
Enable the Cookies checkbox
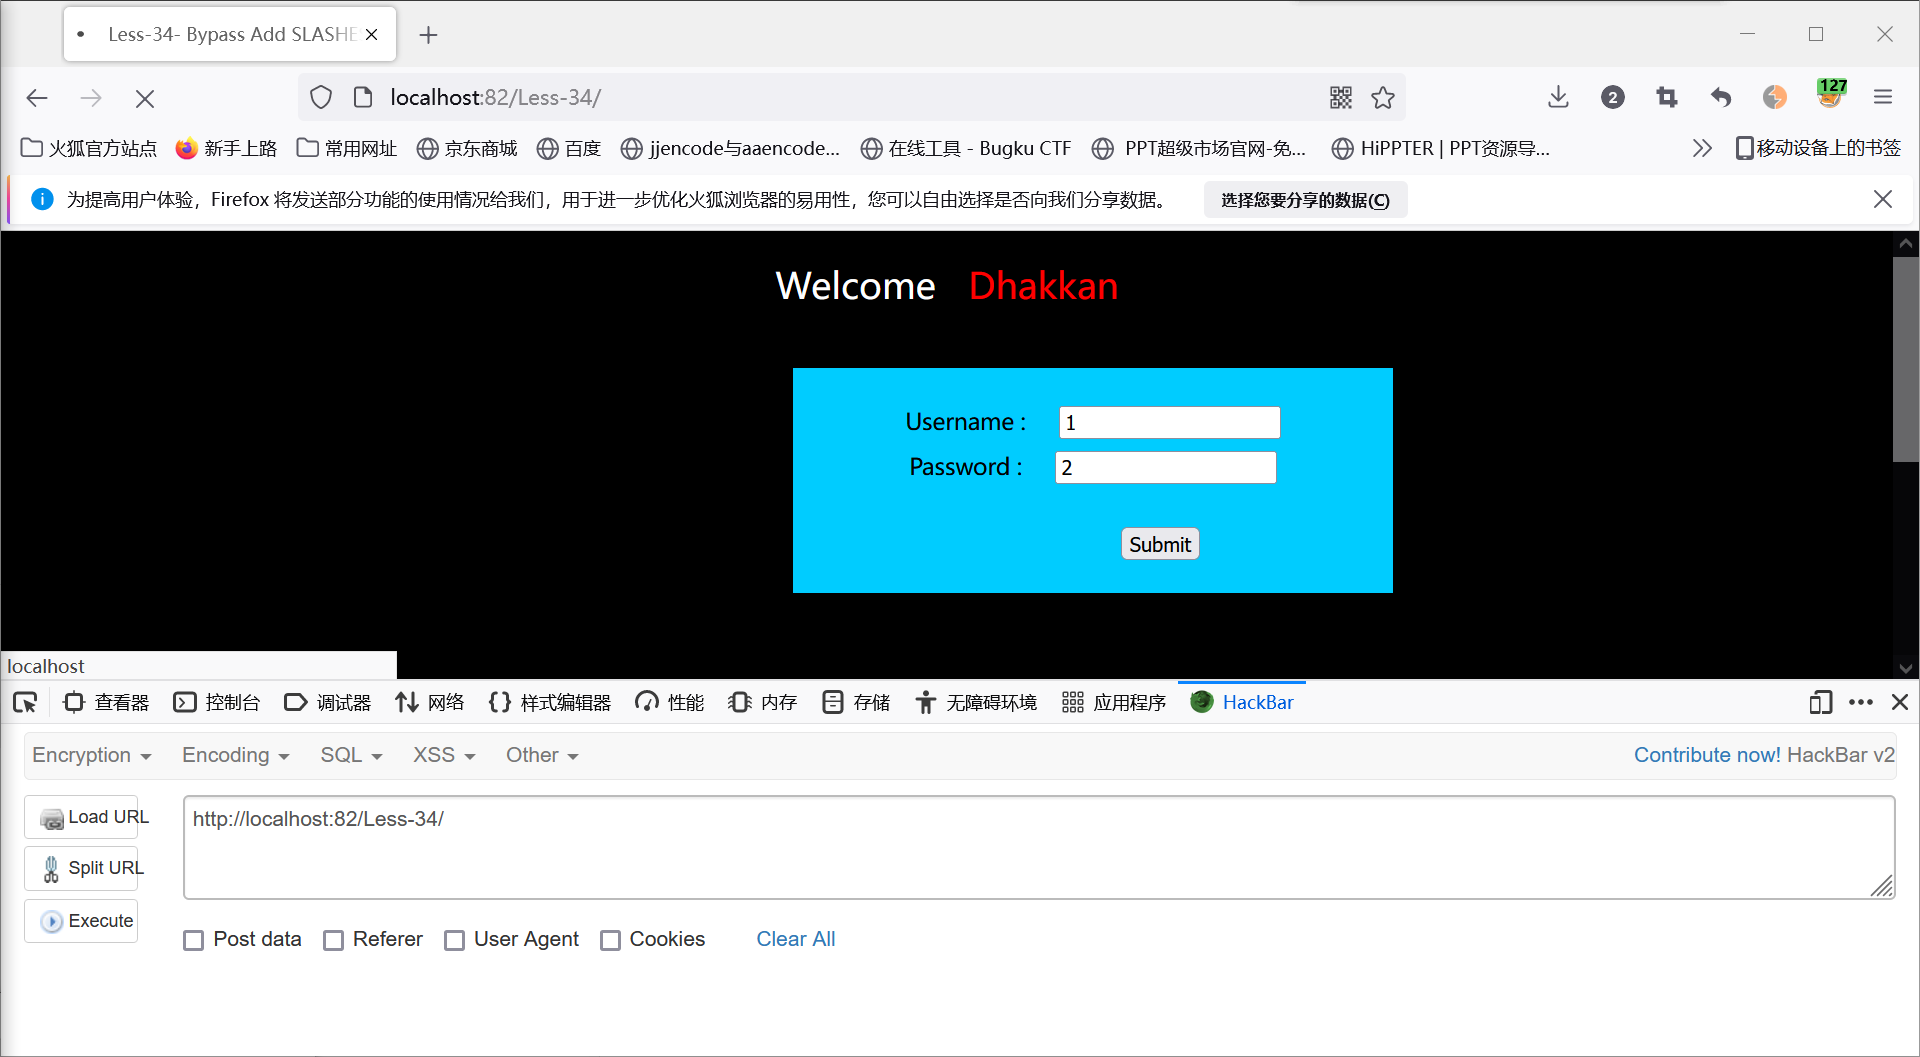[610, 939]
